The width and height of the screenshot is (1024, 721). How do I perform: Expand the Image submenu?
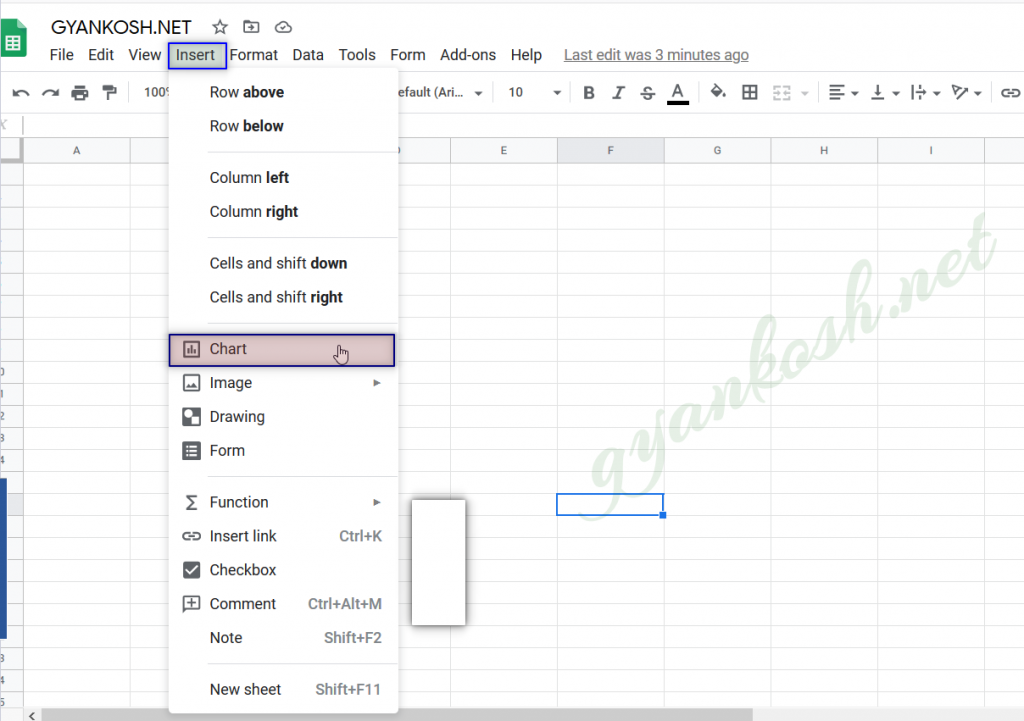point(232,383)
